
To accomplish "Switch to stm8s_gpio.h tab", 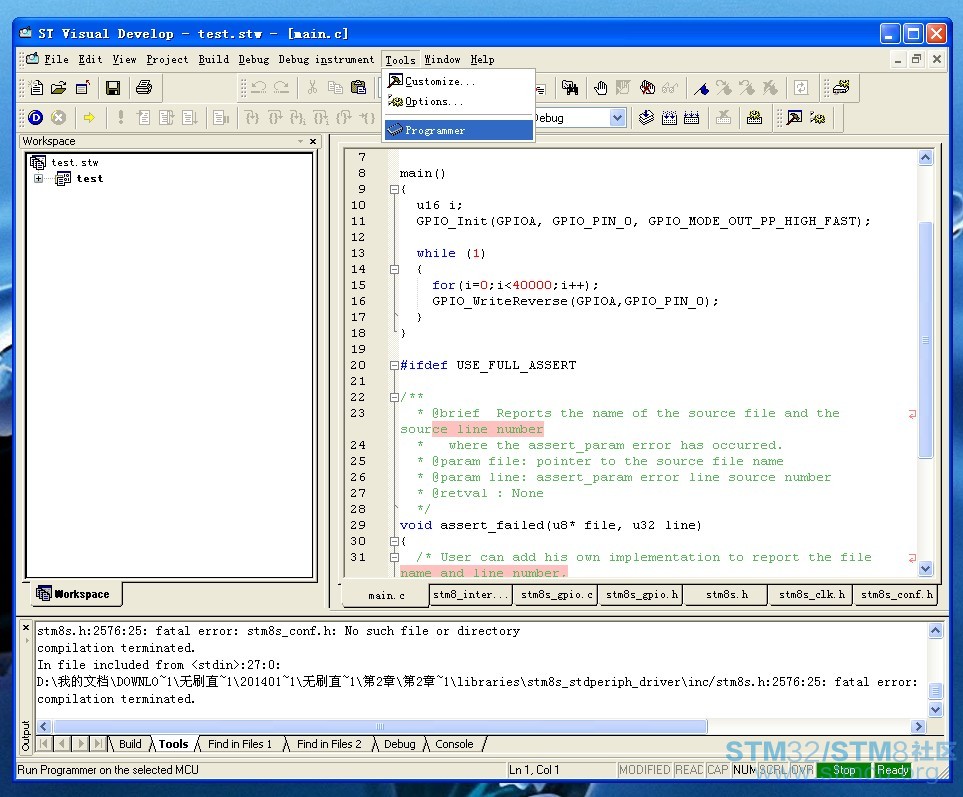I will (x=642, y=594).
